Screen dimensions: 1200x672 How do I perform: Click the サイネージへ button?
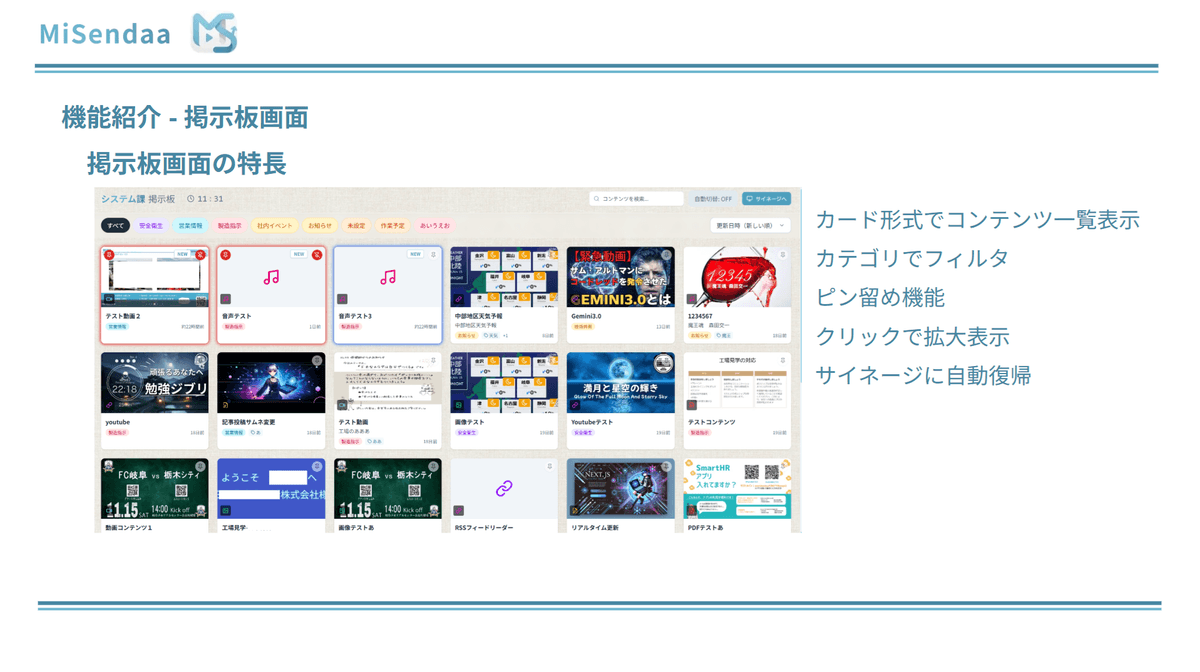point(767,199)
